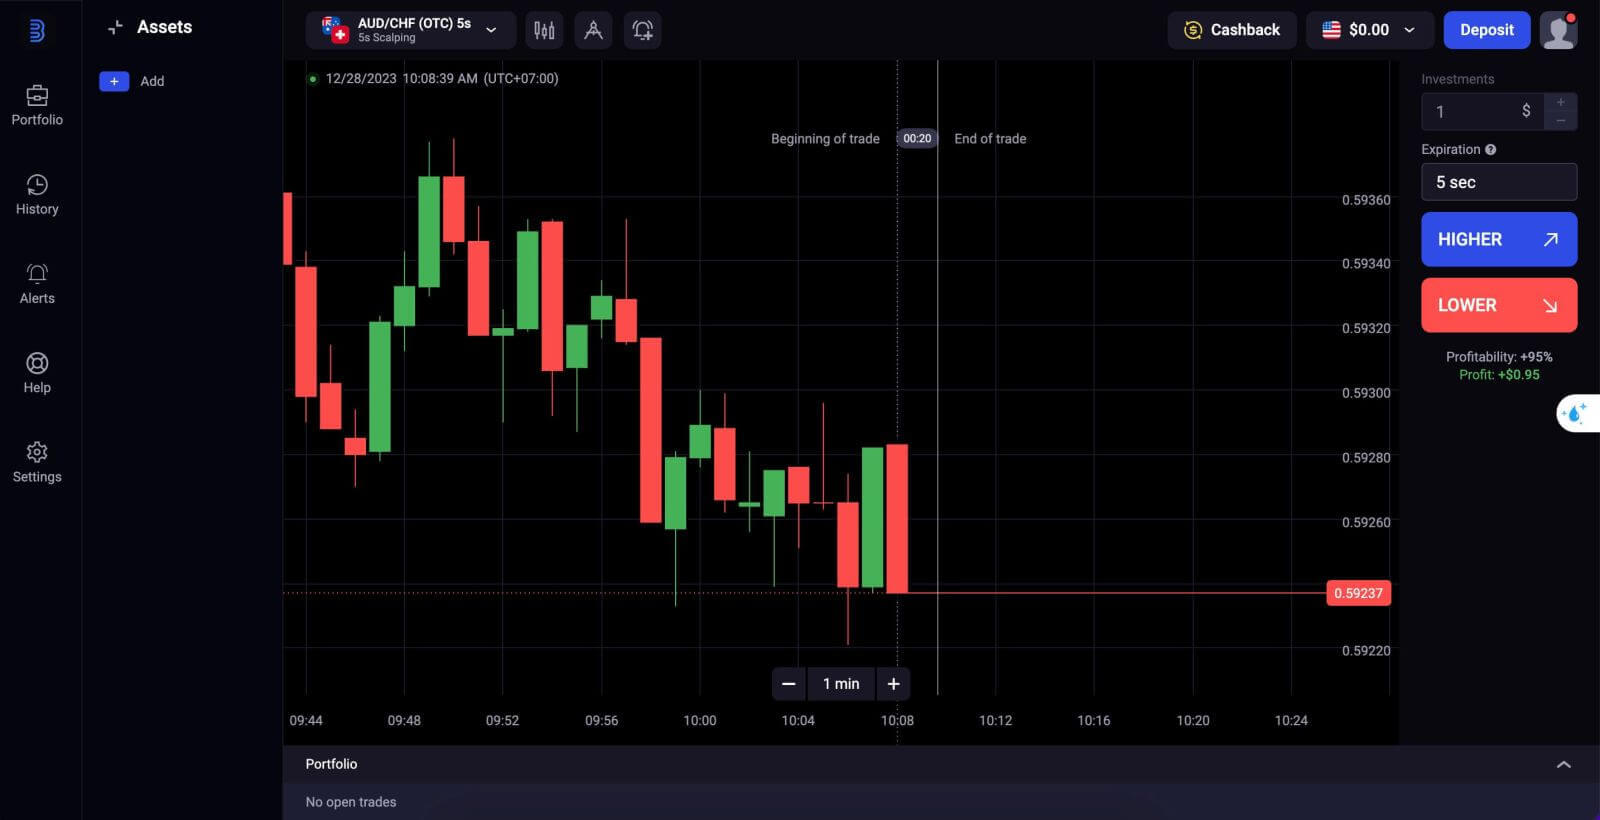This screenshot has width=1600, height=820.
Task: Open the drawing tools compass icon
Action: [x=593, y=30]
